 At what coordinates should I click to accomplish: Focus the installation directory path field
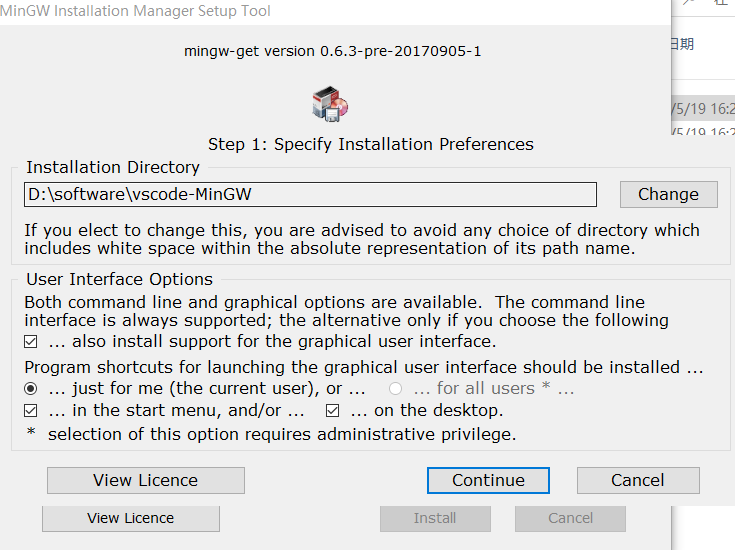[310, 194]
